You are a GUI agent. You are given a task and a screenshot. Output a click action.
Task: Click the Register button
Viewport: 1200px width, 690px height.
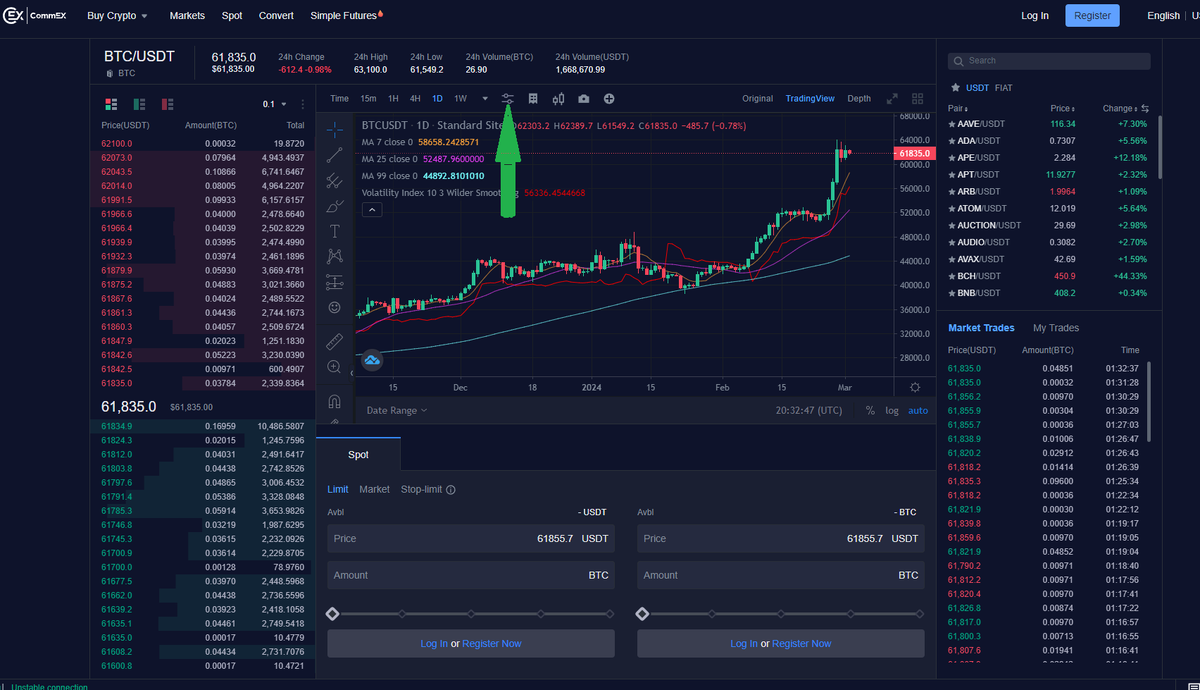pos(1092,15)
